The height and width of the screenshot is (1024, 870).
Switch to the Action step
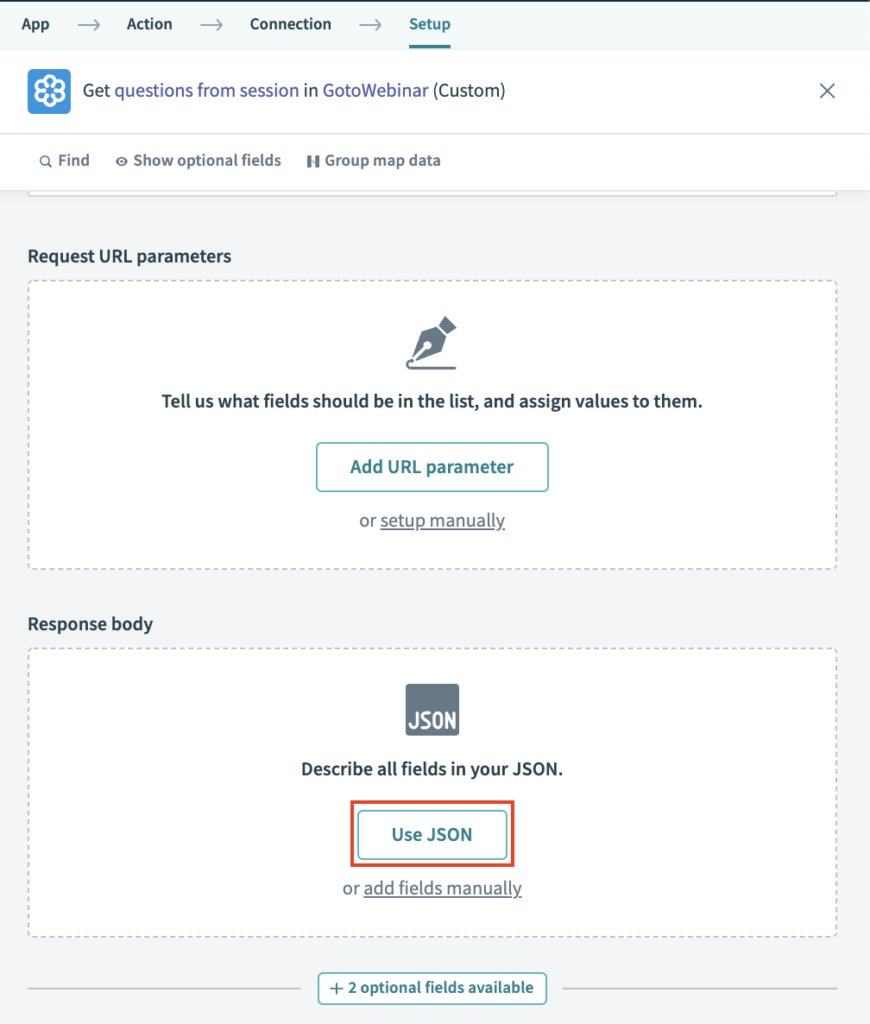[149, 24]
